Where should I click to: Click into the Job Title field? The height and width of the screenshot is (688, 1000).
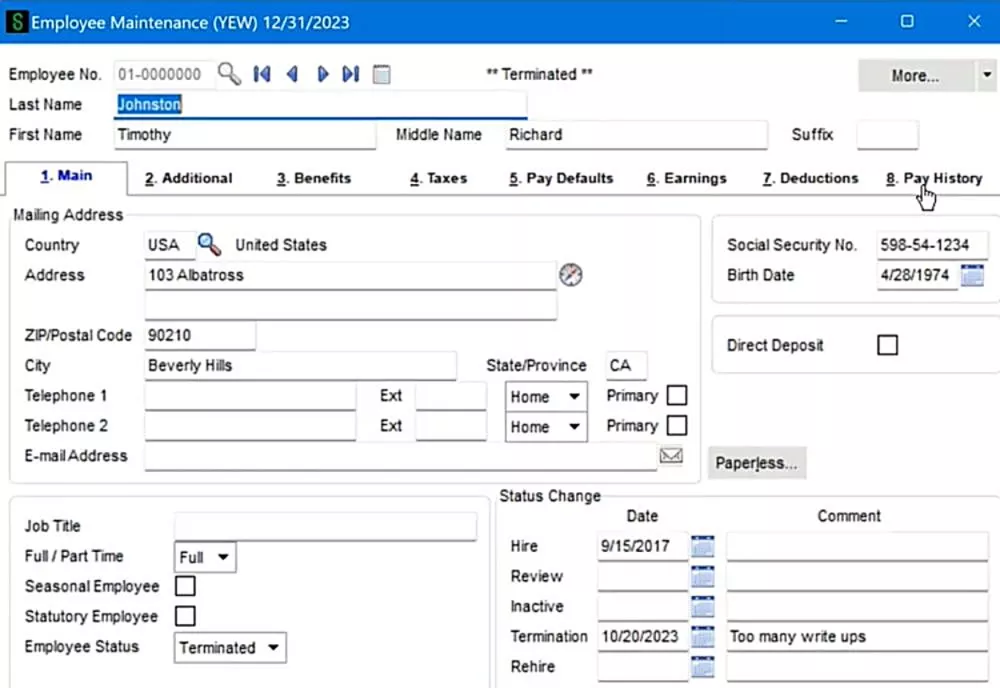(325, 526)
